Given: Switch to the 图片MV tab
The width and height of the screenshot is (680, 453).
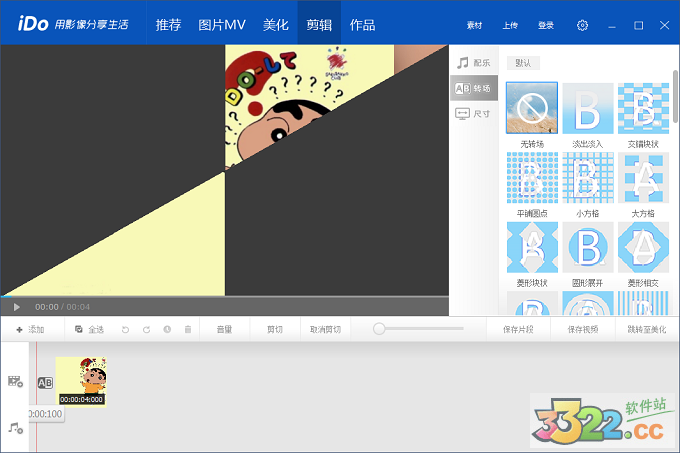Looking at the screenshot, I should coord(222,25).
